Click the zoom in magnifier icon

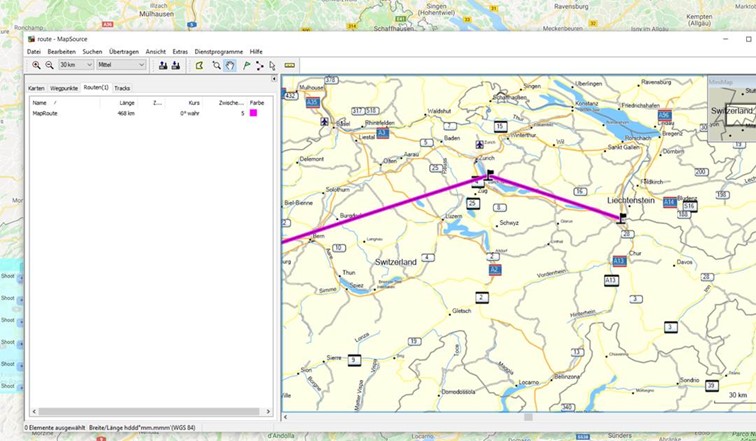pos(36,65)
